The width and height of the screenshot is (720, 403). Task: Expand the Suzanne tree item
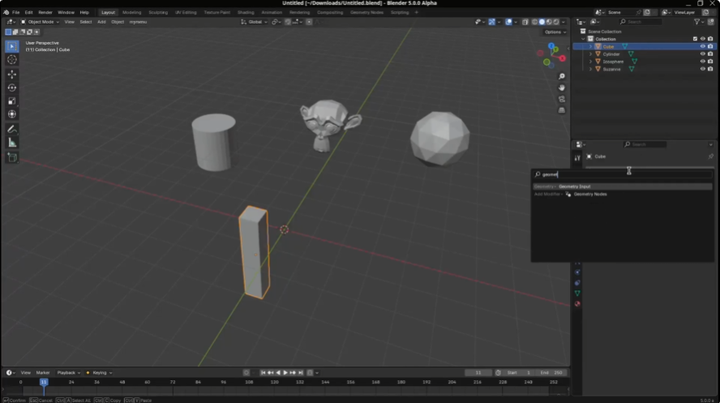(x=591, y=69)
